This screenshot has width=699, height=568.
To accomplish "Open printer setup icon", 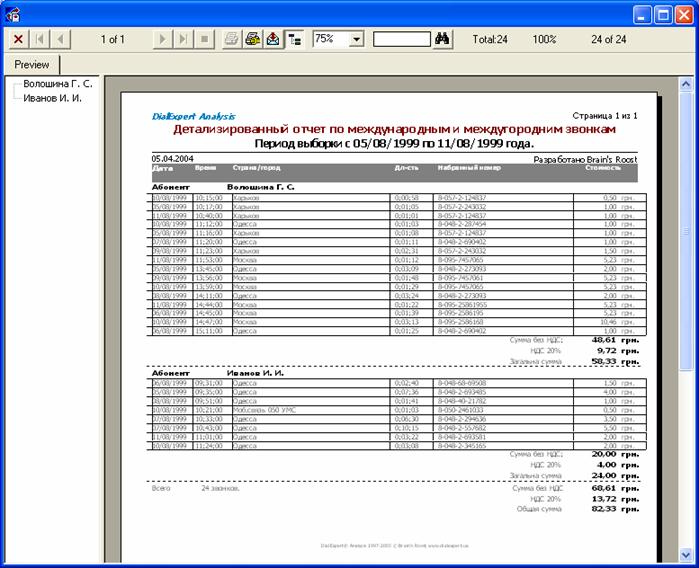I will pyautogui.click(x=253, y=39).
